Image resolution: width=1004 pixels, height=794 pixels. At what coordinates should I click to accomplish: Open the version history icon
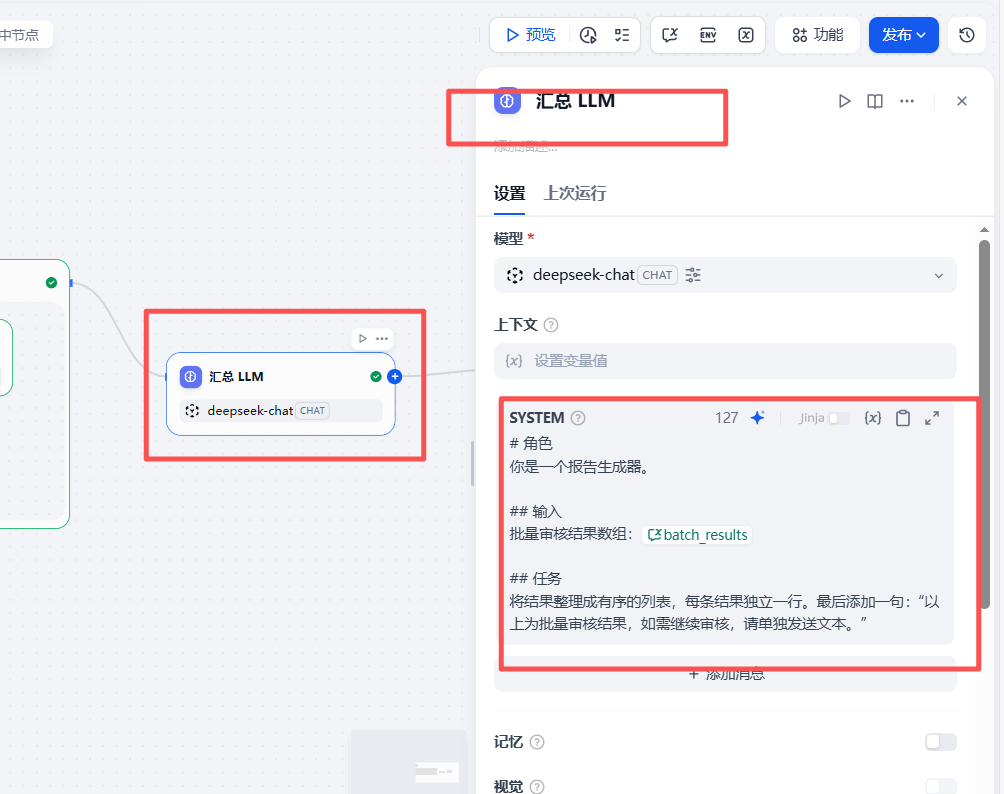coord(966,35)
